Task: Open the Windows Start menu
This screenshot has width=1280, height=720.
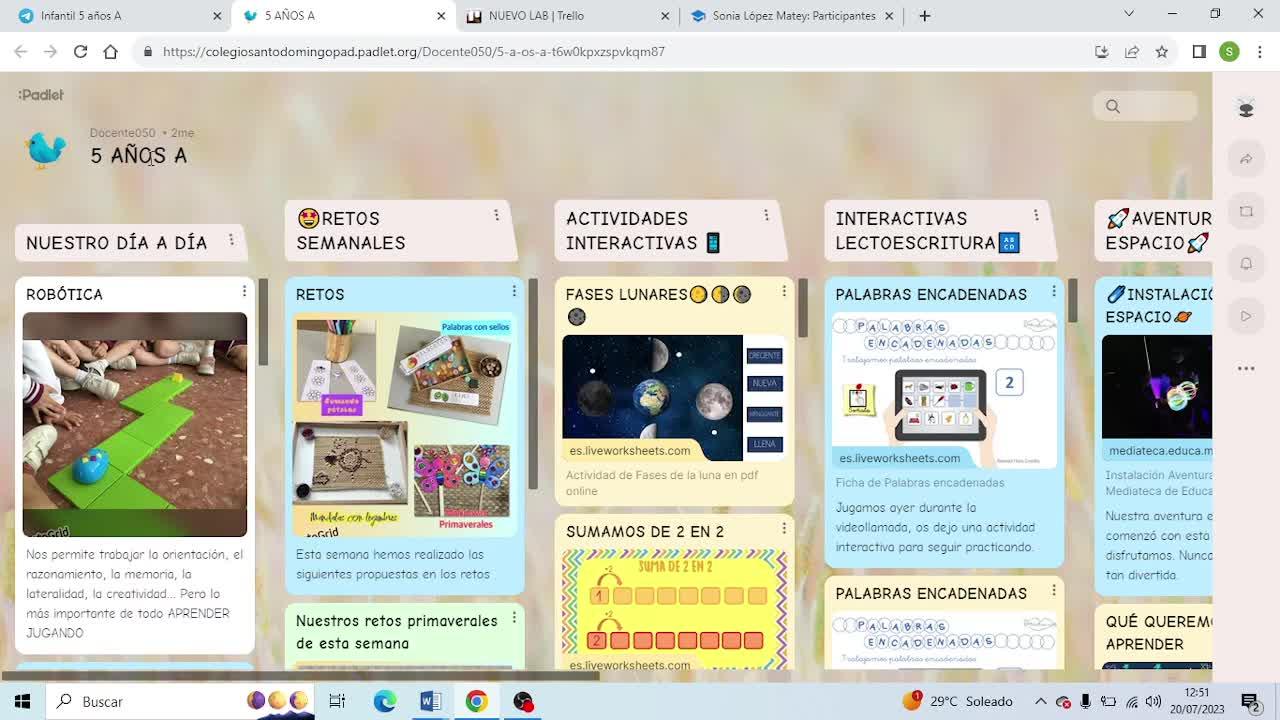Action: coord(22,702)
